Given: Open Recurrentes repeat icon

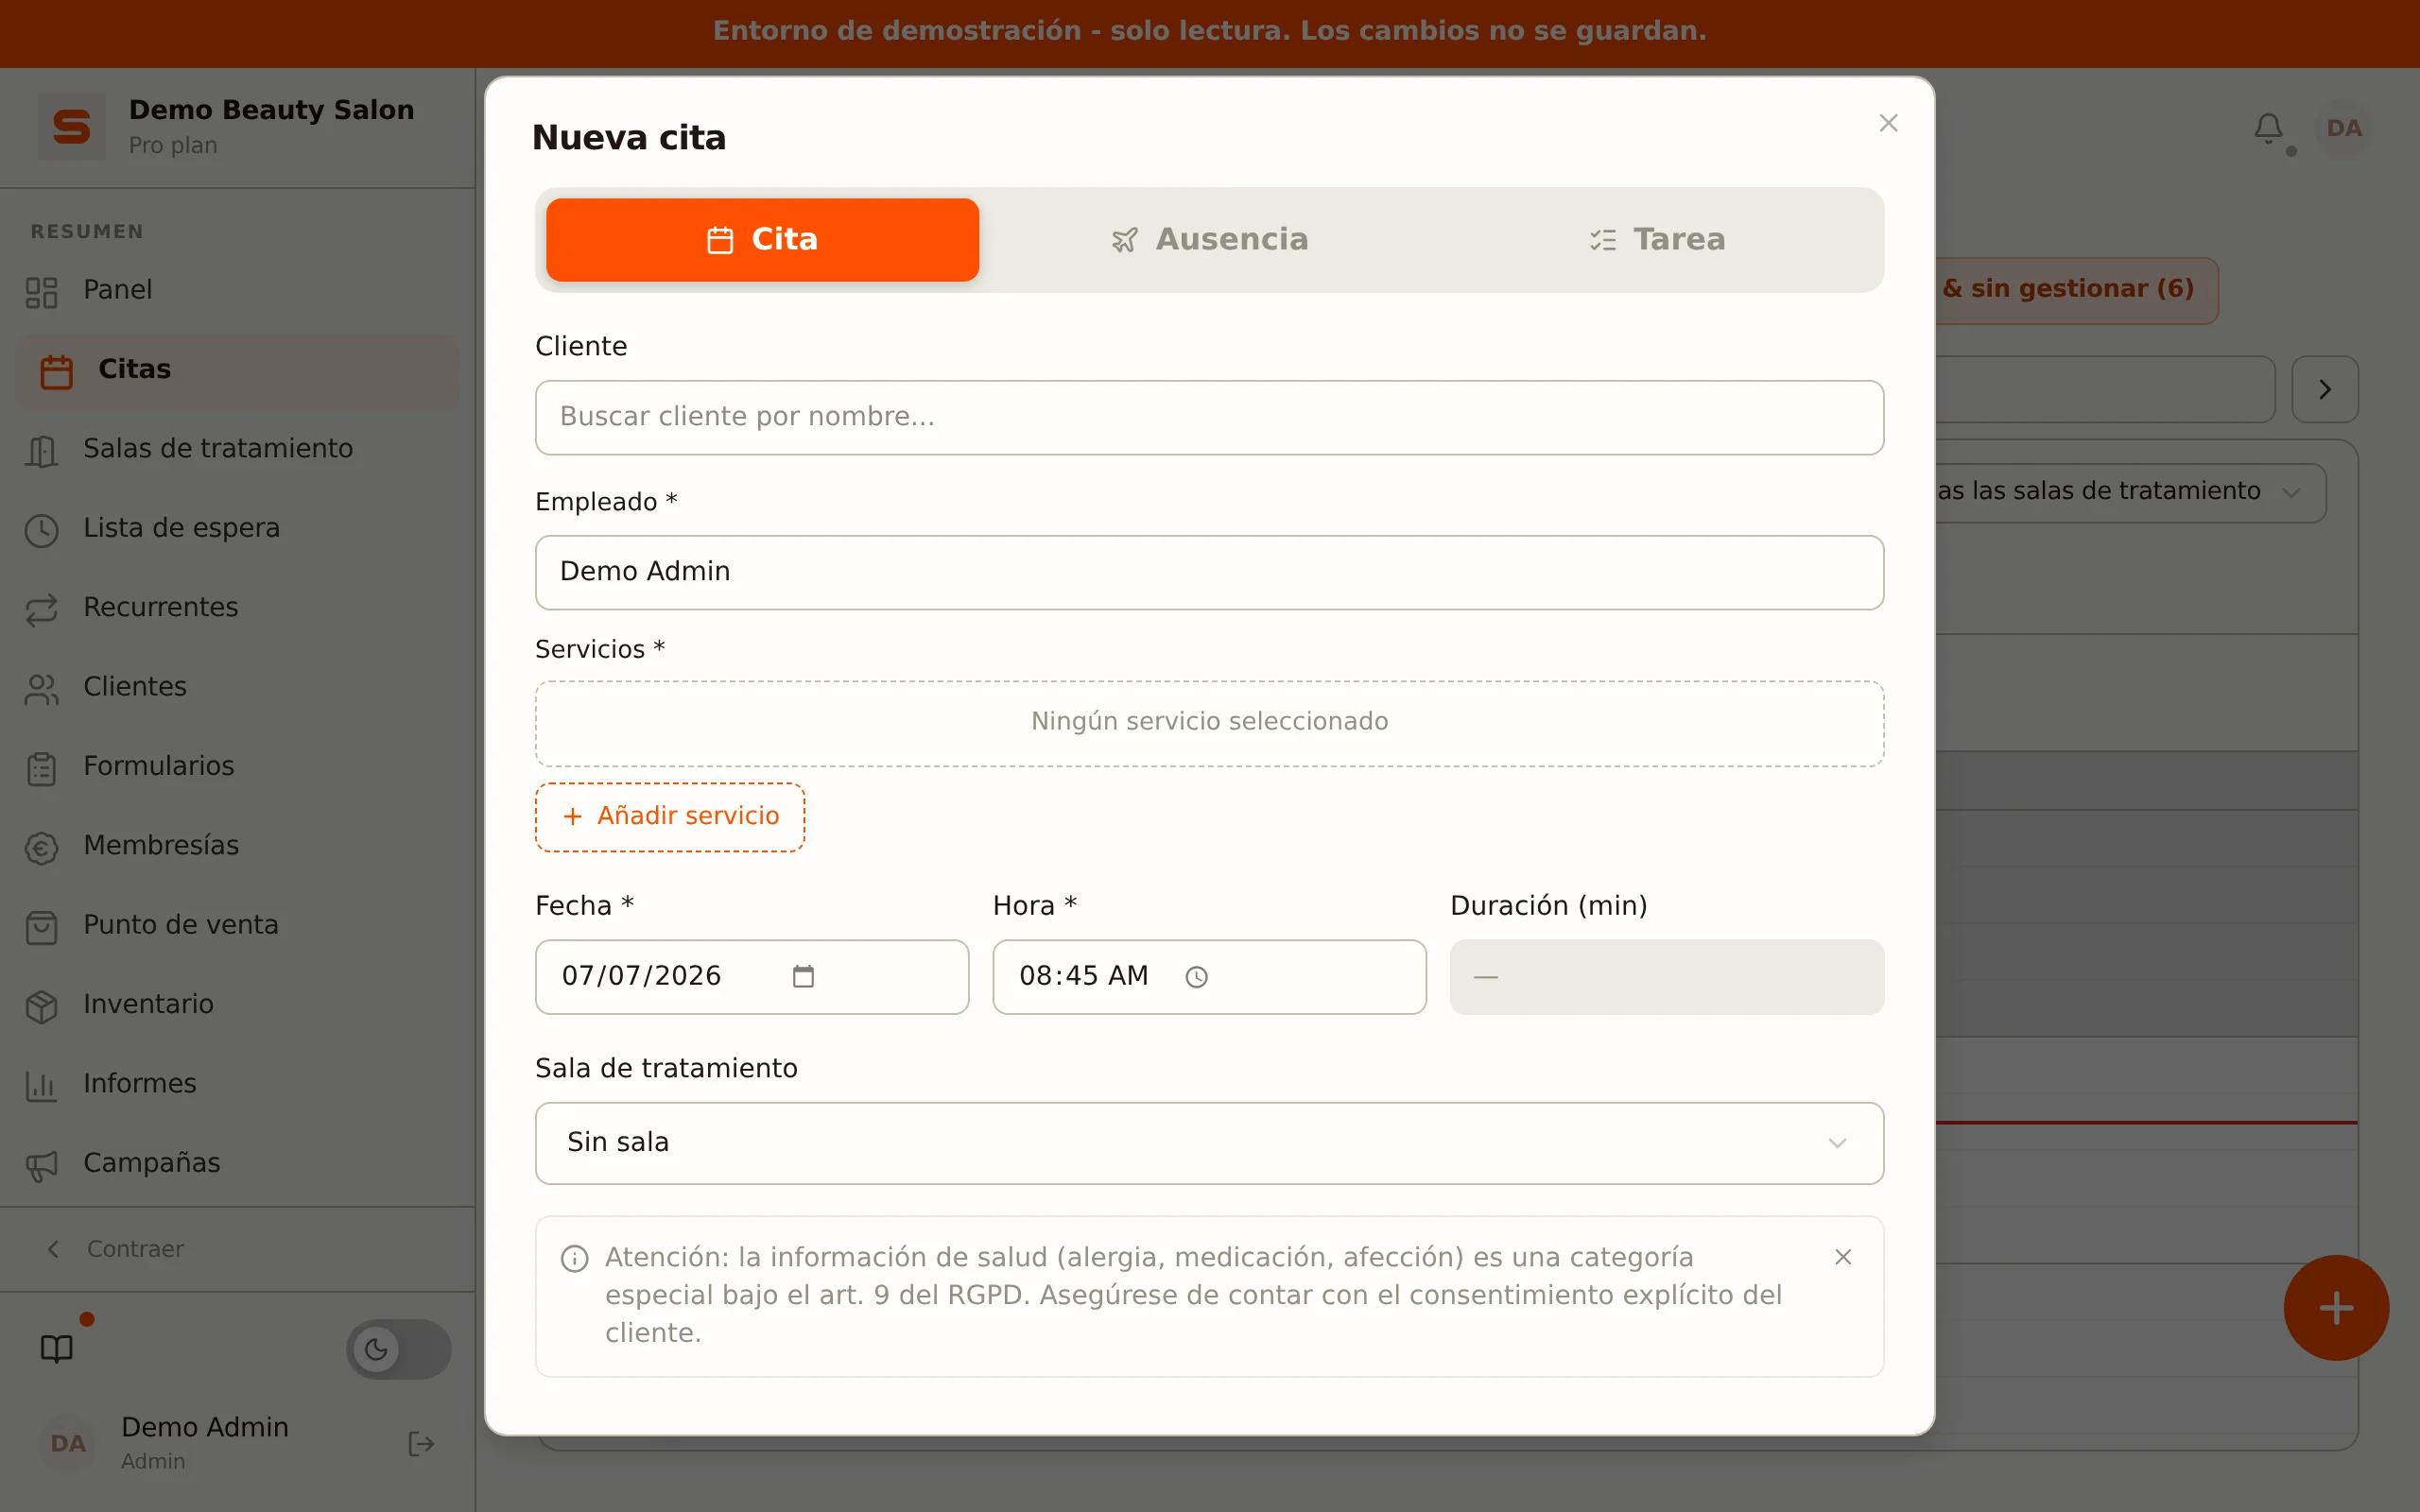Looking at the screenshot, I should pyautogui.click(x=41, y=609).
